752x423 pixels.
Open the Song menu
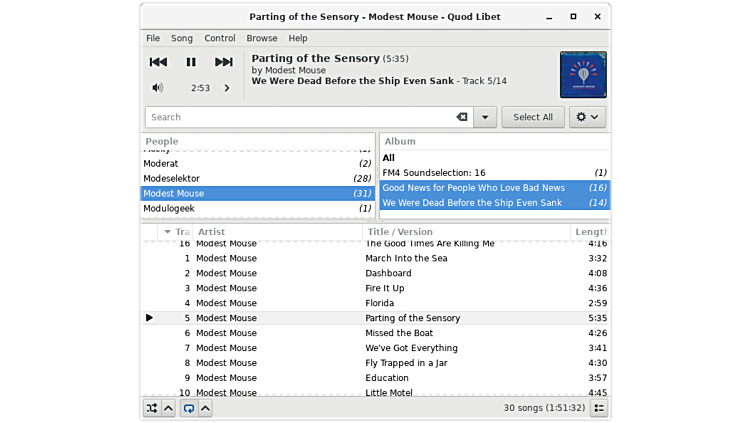[182, 38]
